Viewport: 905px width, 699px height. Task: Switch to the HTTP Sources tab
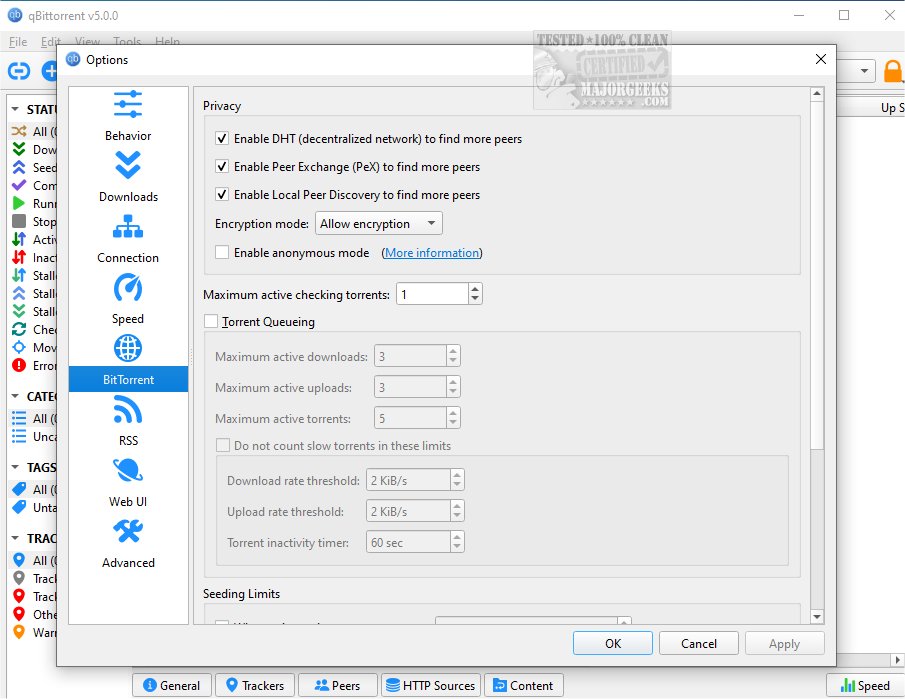tap(431, 685)
